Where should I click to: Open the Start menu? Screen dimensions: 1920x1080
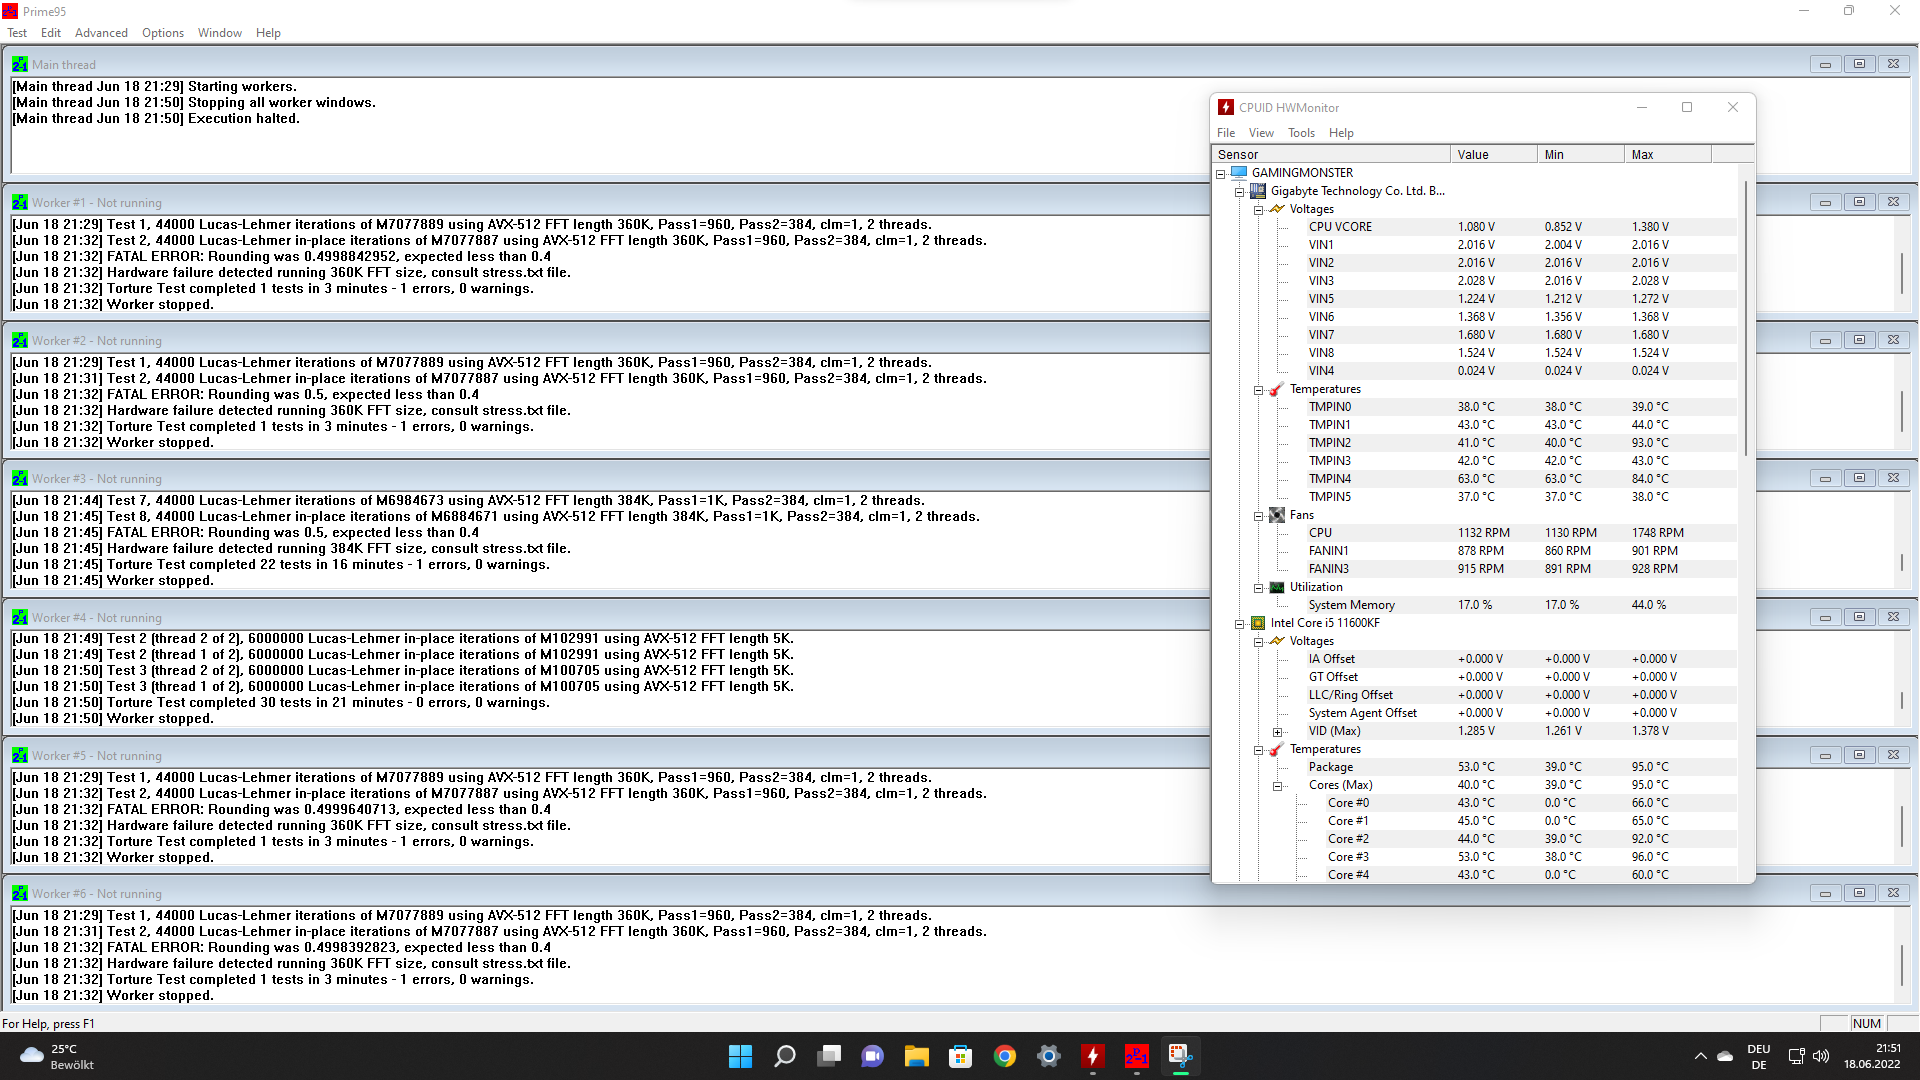pos(740,1056)
